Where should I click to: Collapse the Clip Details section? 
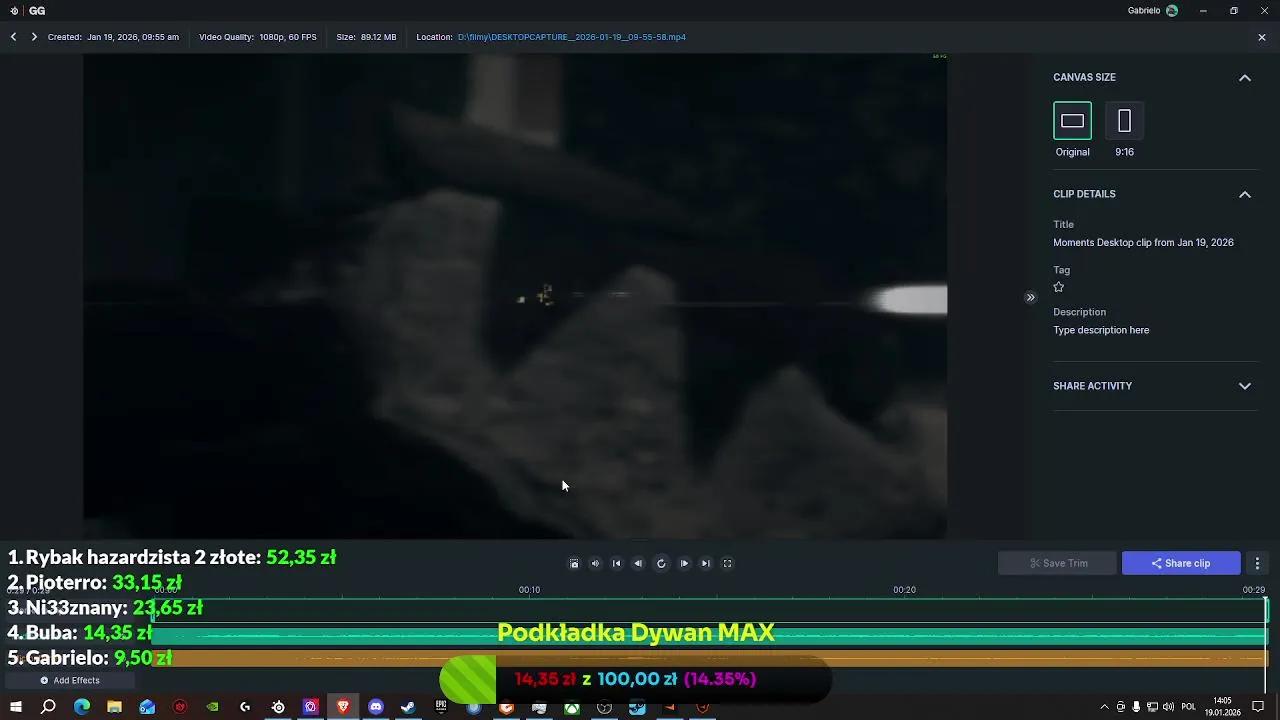pyautogui.click(x=1245, y=194)
